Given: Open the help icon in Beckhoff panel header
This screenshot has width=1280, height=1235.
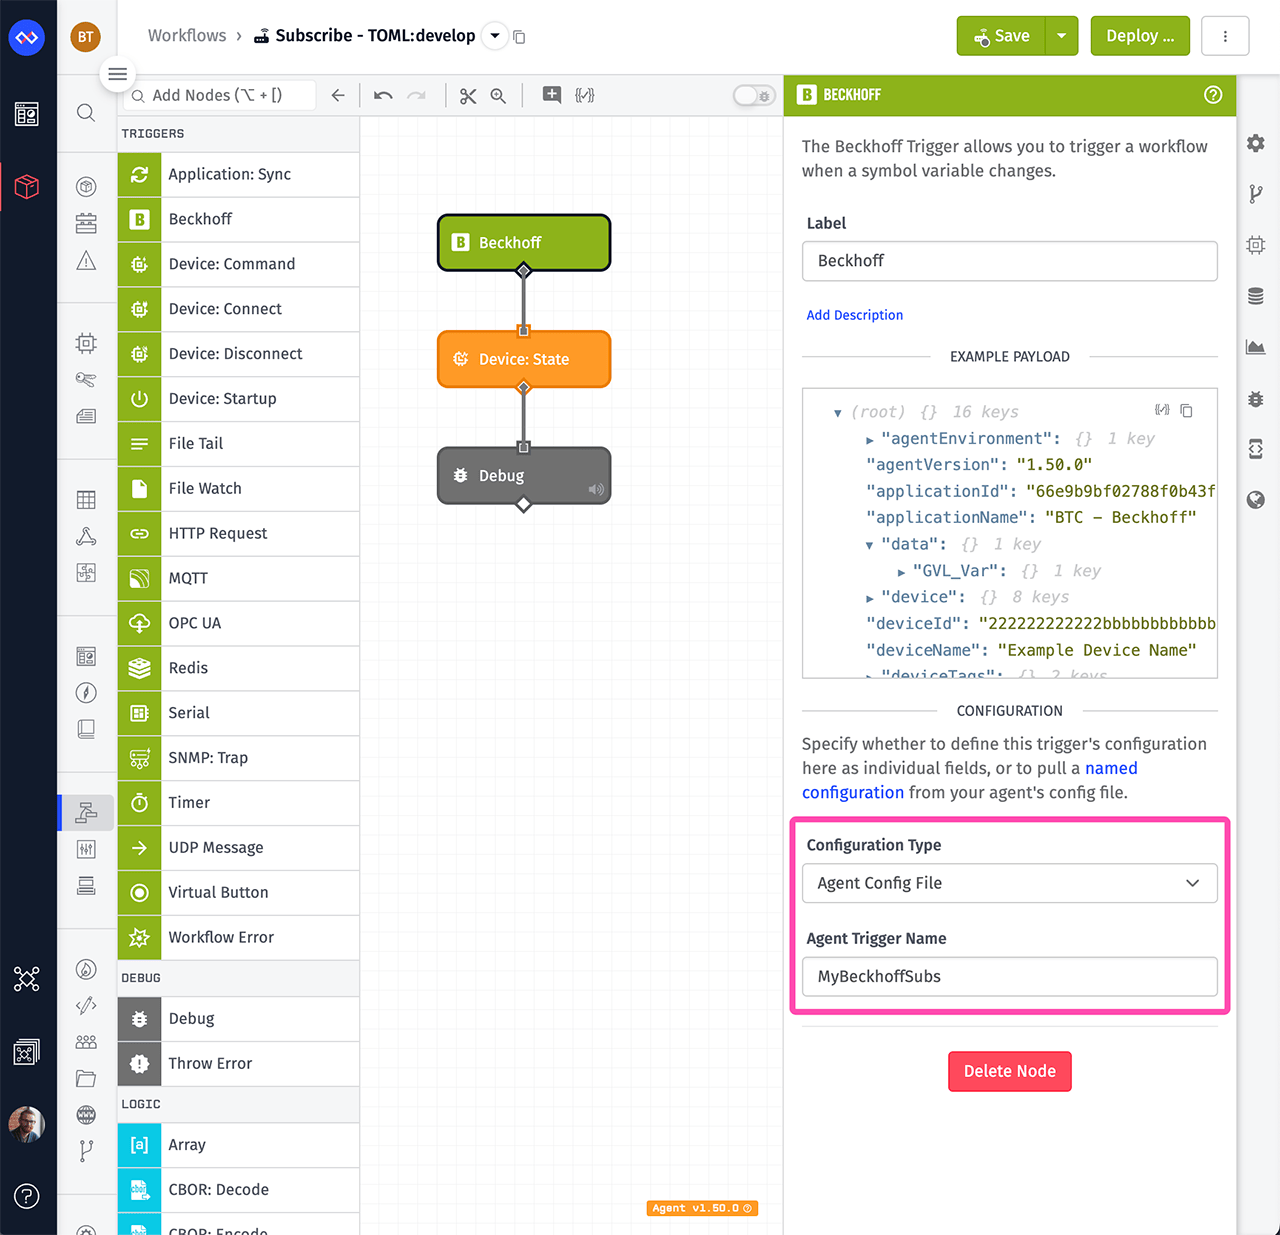Looking at the screenshot, I should (1213, 95).
